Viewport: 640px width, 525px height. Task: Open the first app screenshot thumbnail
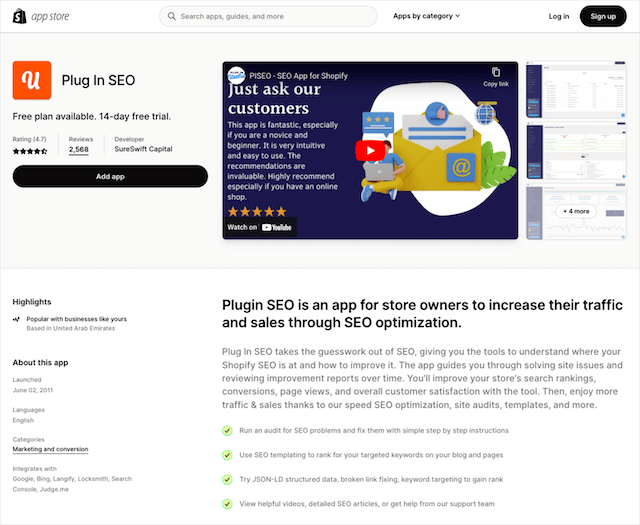(x=576, y=89)
